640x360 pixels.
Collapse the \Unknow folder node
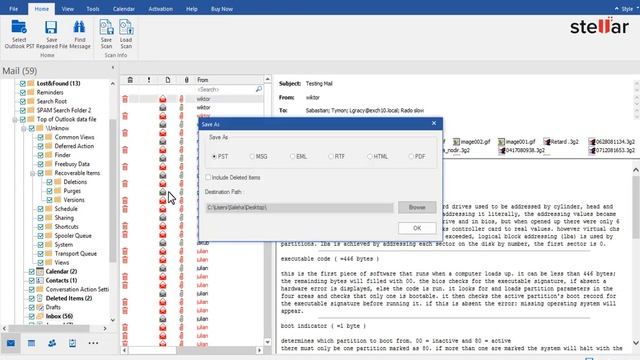(24, 129)
